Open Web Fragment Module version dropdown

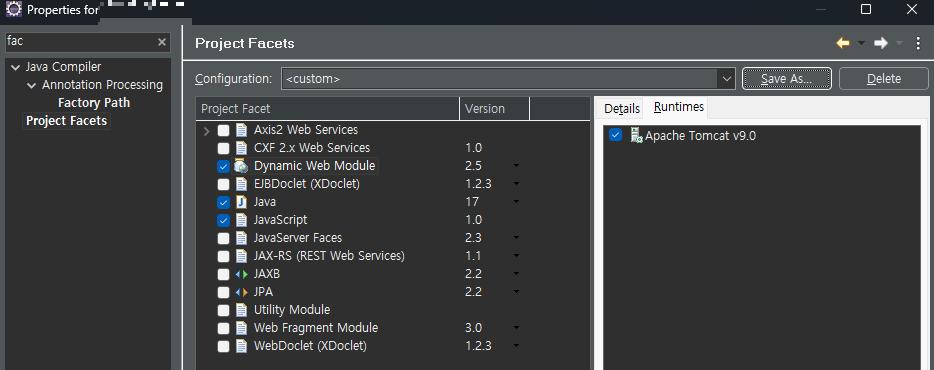[x=516, y=328]
